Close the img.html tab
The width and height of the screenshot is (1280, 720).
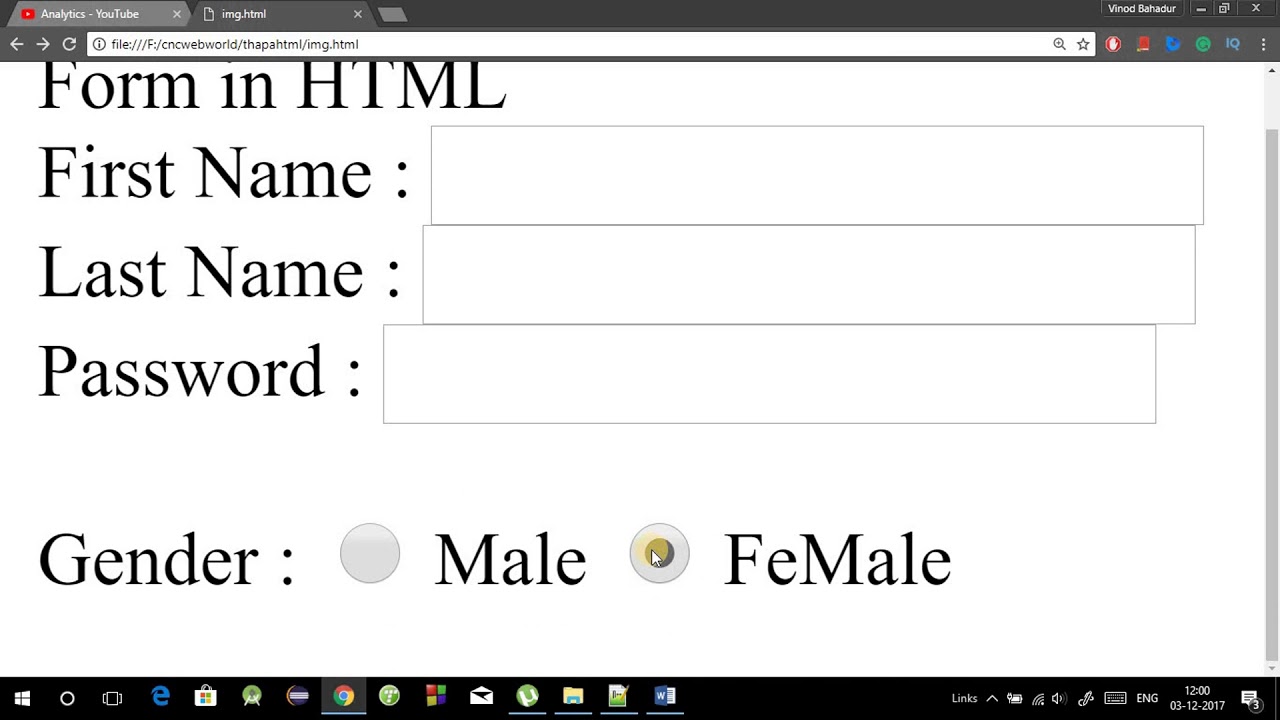(358, 14)
